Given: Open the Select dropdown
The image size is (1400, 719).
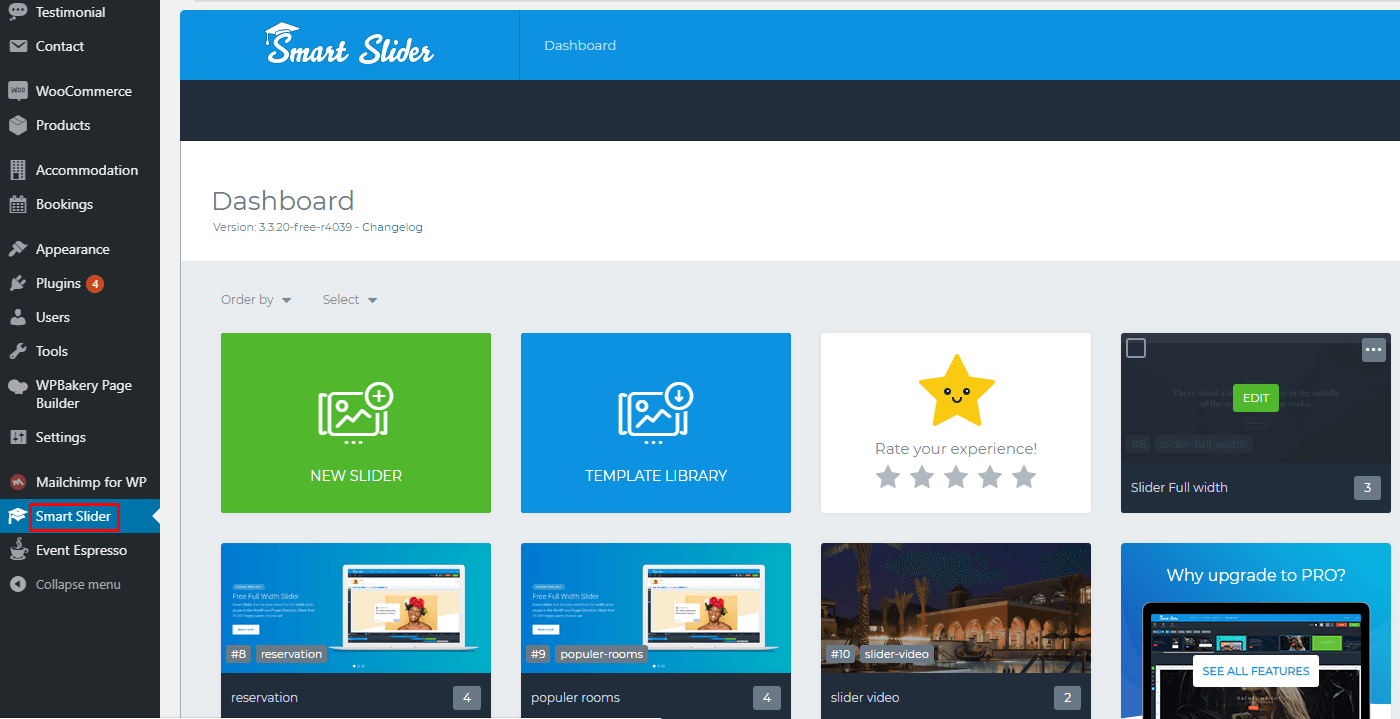Looking at the screenshot, I should 349,300.
